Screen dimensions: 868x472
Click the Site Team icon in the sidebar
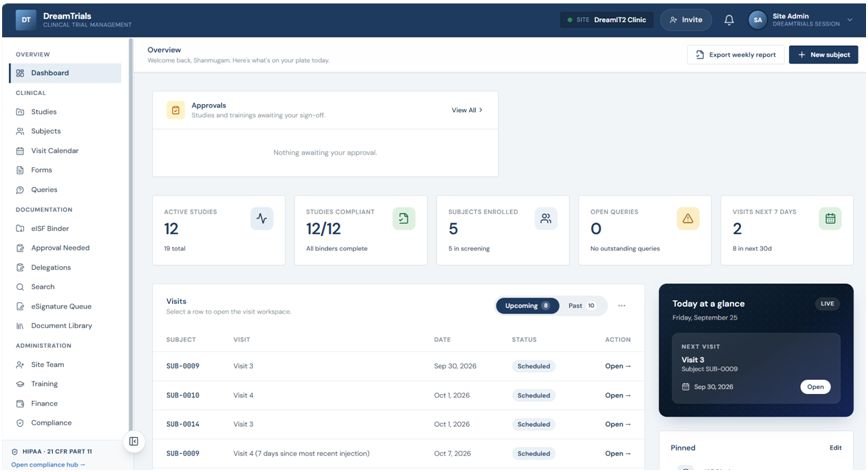(20, 365)
